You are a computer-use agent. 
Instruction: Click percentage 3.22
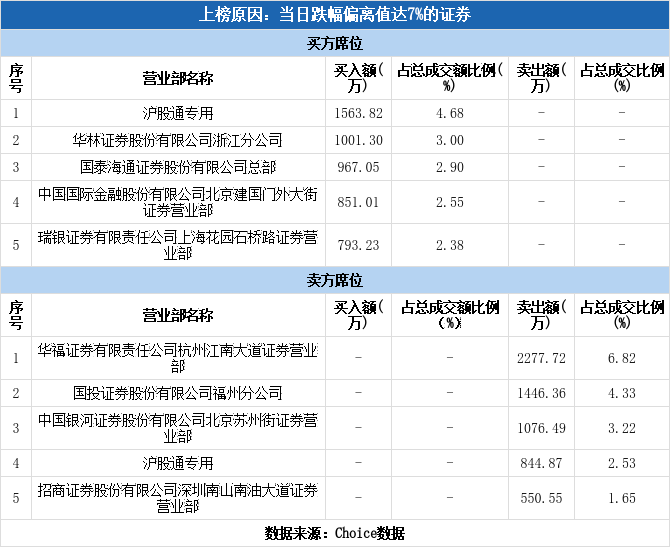(622, 428)
